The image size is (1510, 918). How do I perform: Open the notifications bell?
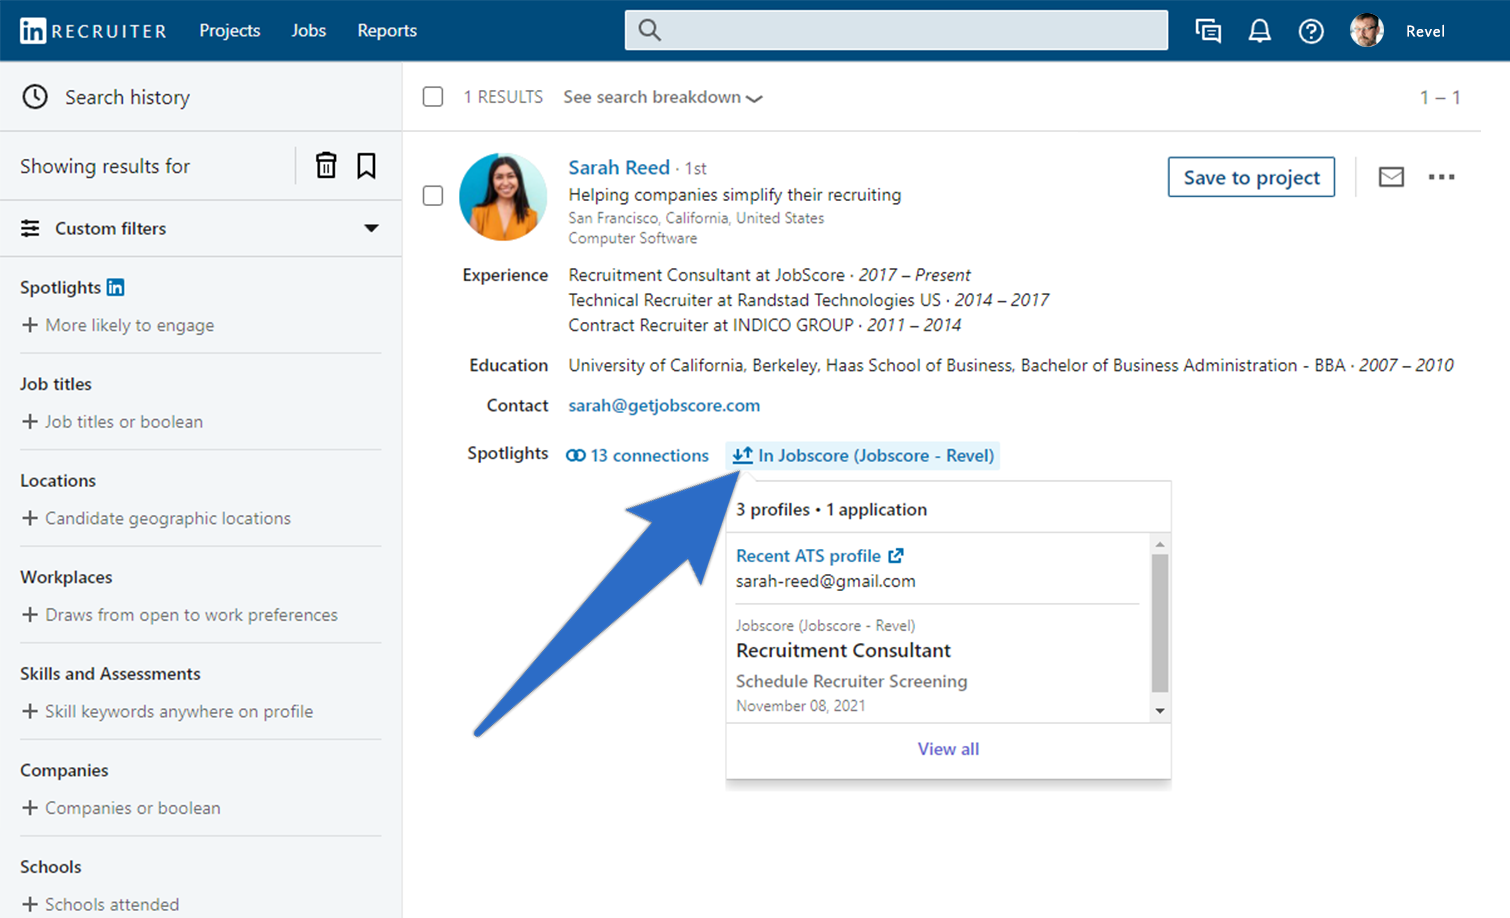pos(1260,31)
